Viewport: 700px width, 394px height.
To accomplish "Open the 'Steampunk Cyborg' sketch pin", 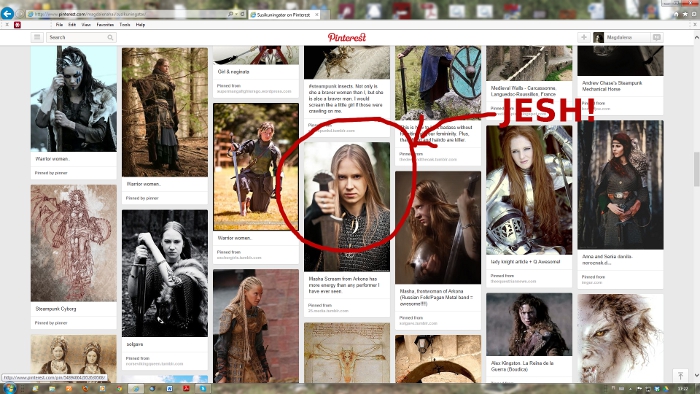I will tap(74, 243).
